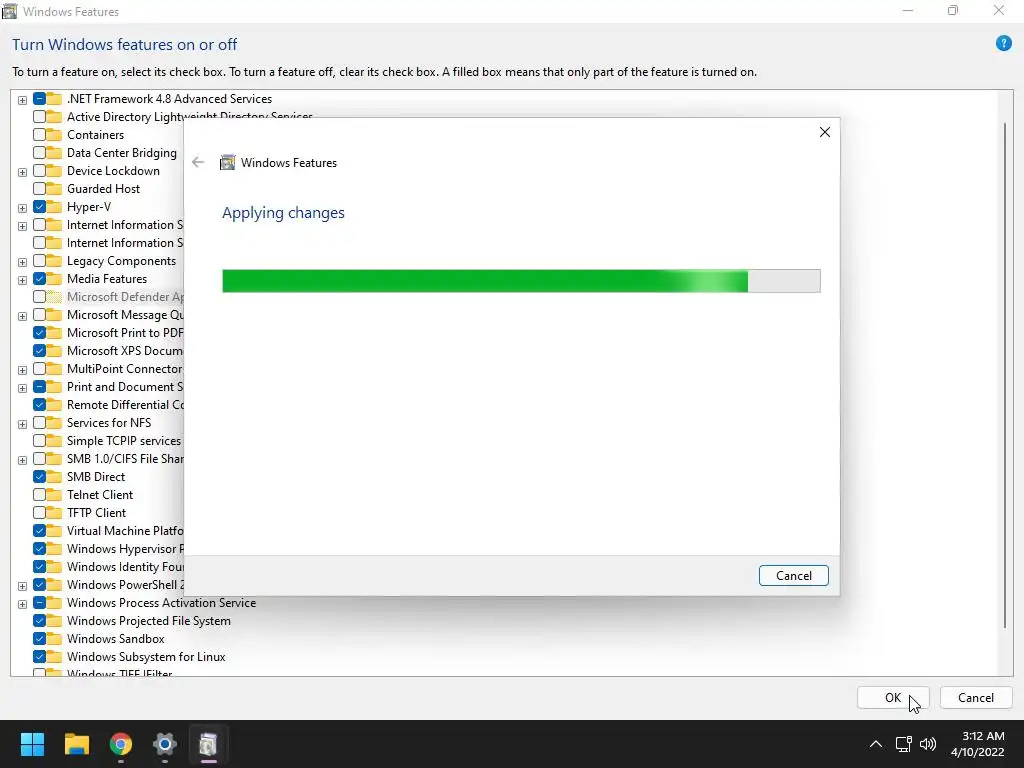The height and width of the screenshot is (768, 1024).
Task: Enable Data Center Bridging checkbox
Action: pyautogui.click(x=39, y=153)
